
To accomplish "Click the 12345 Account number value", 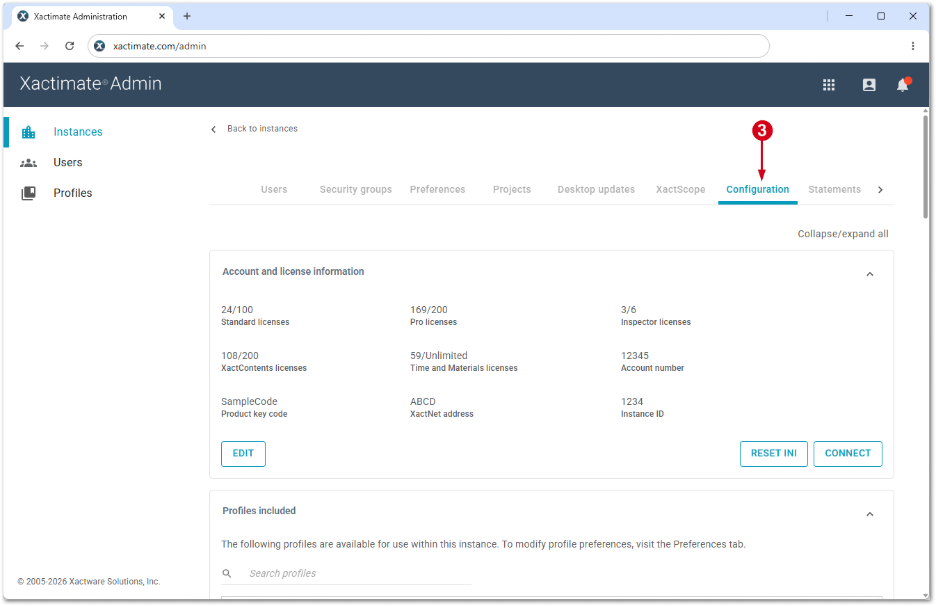I will pyautogui.click(x=635, y=356).
